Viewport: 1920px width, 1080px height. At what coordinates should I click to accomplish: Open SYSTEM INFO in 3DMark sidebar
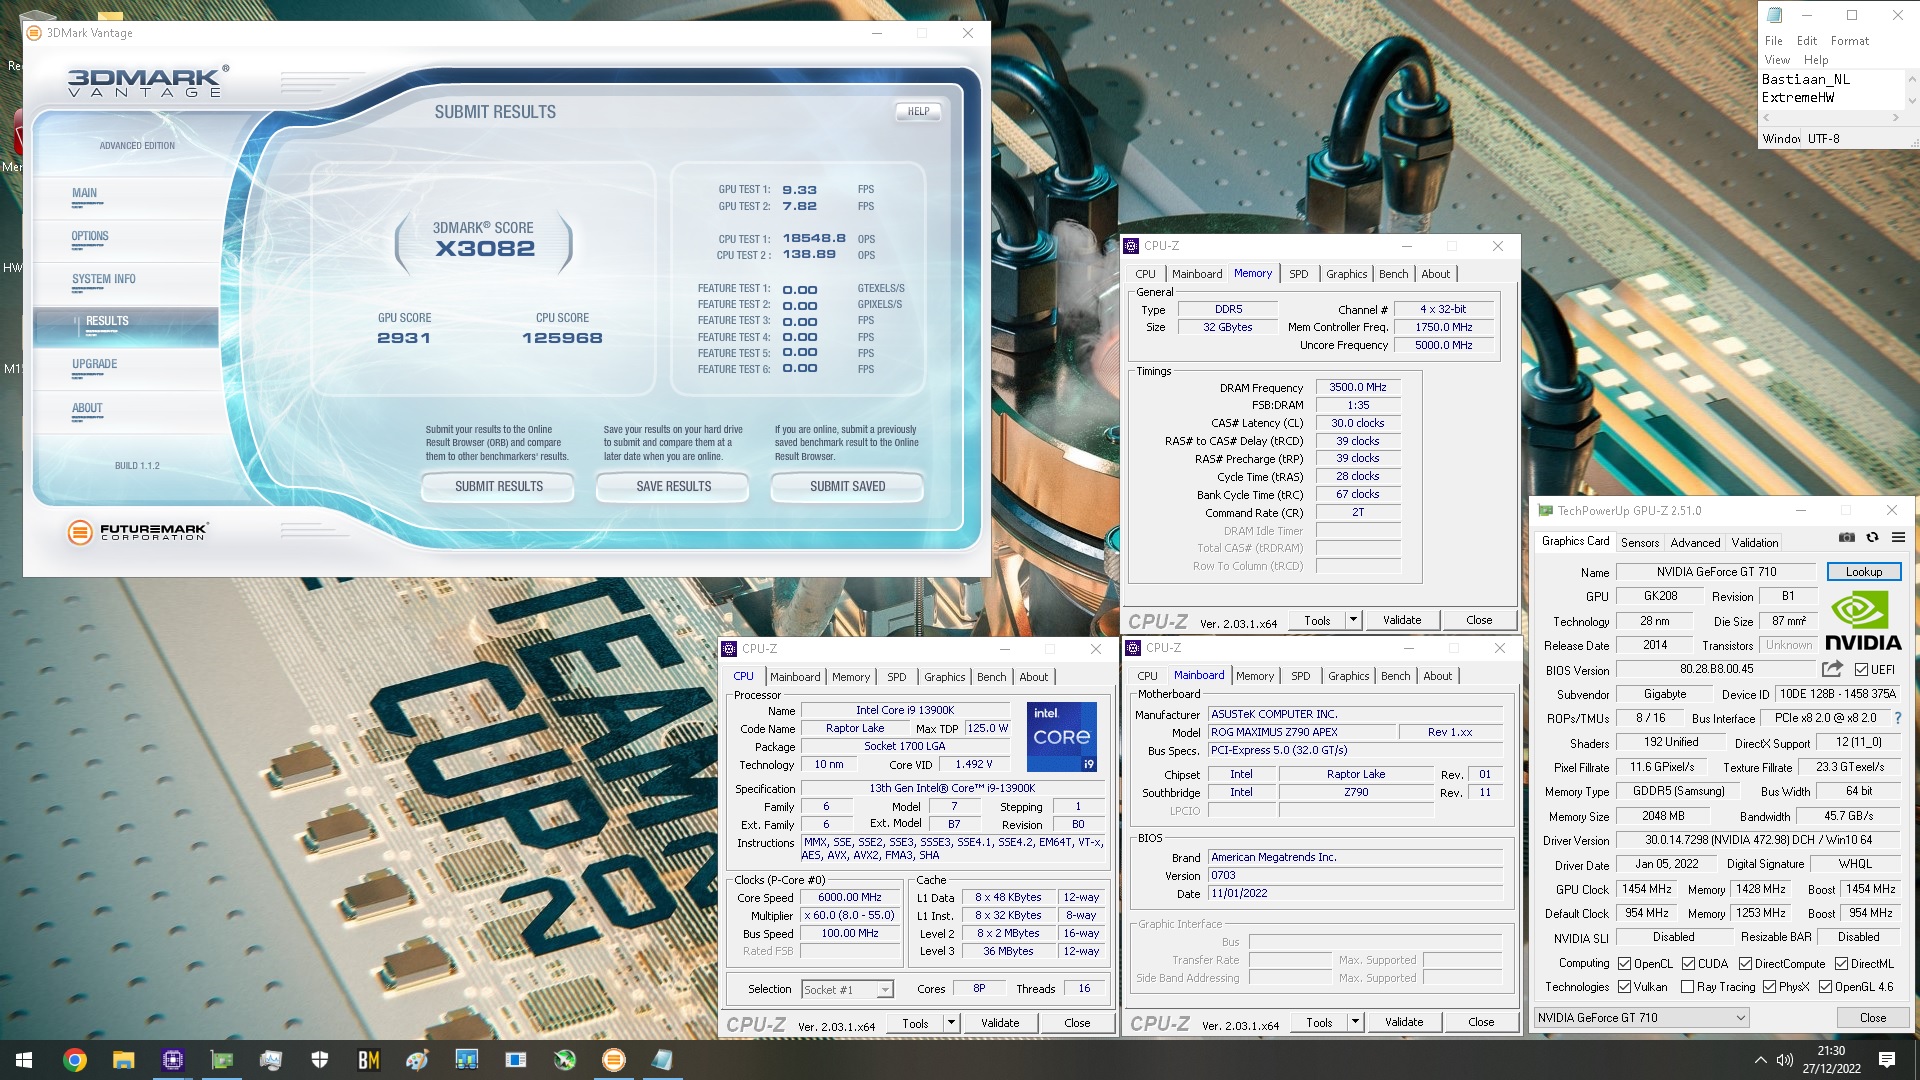click(104, 280)
